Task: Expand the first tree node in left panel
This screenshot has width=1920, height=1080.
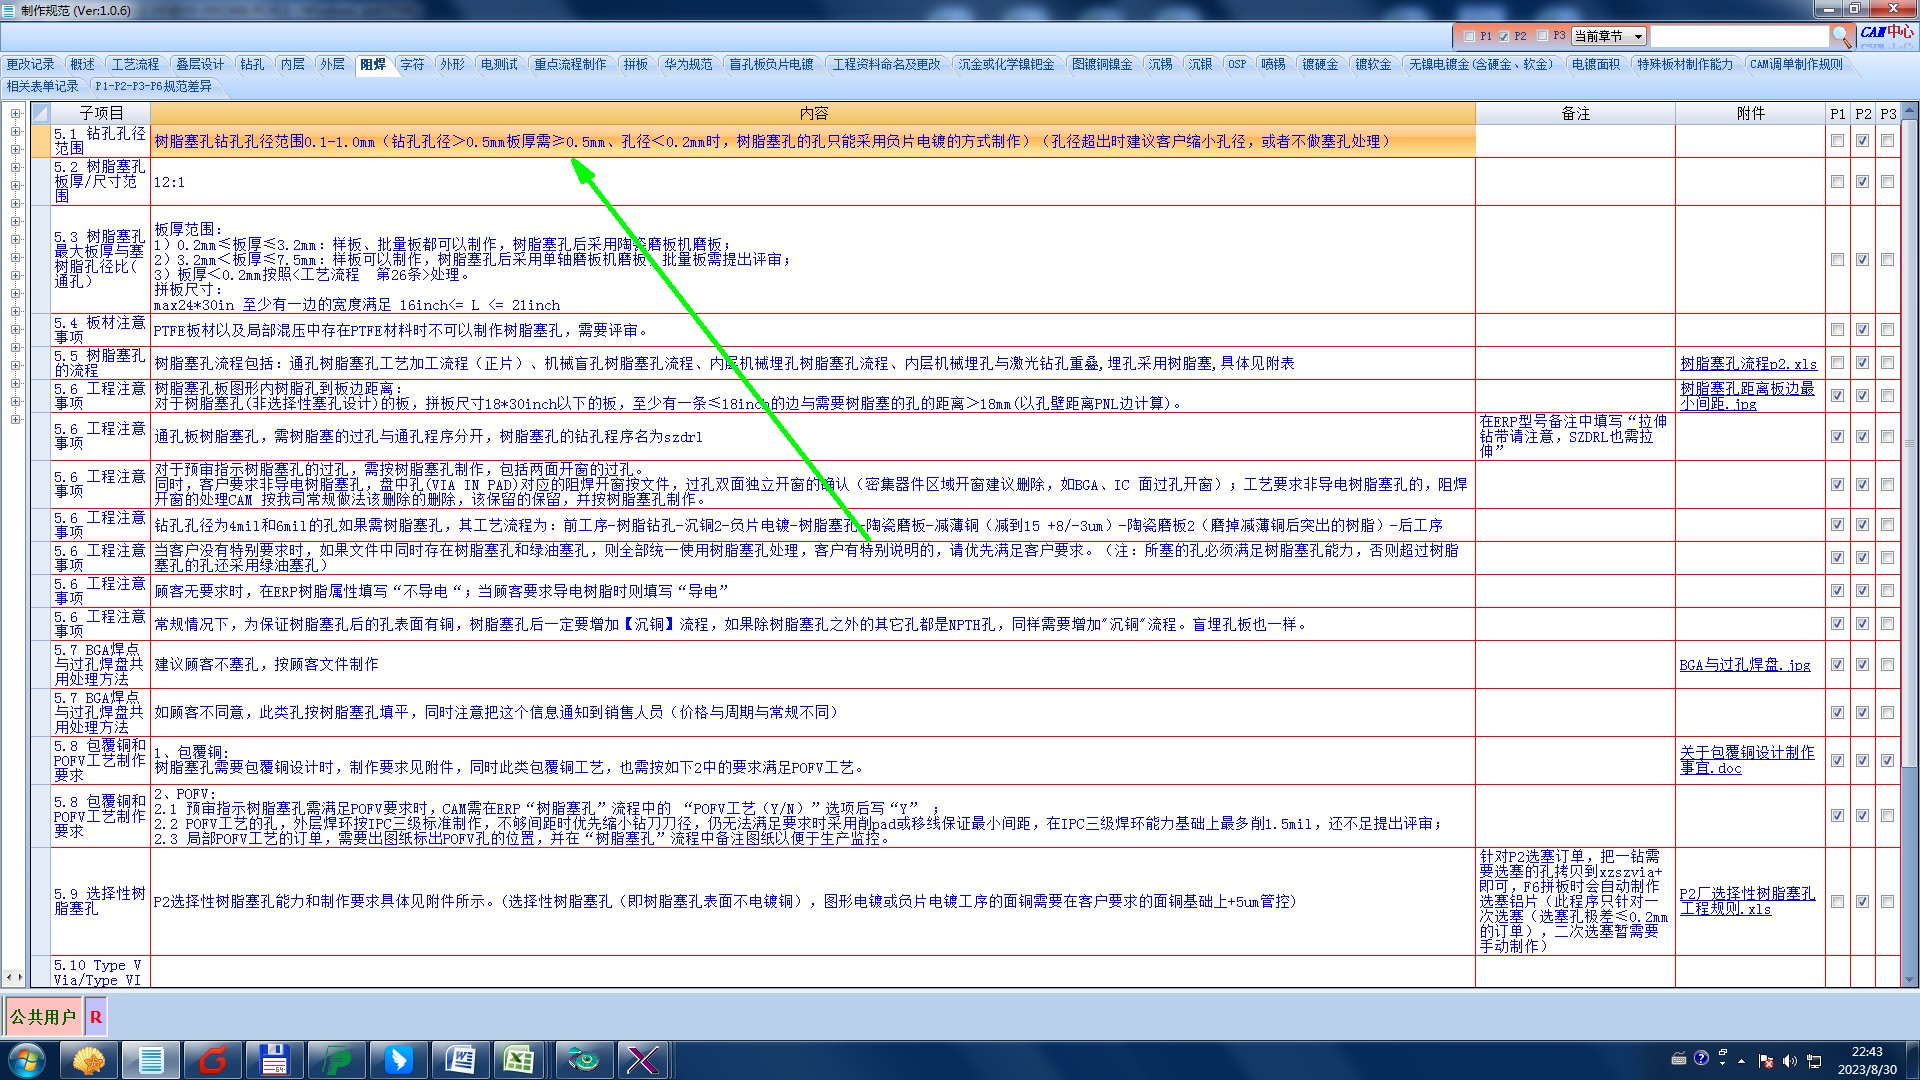Action: (x=15, y=113)
